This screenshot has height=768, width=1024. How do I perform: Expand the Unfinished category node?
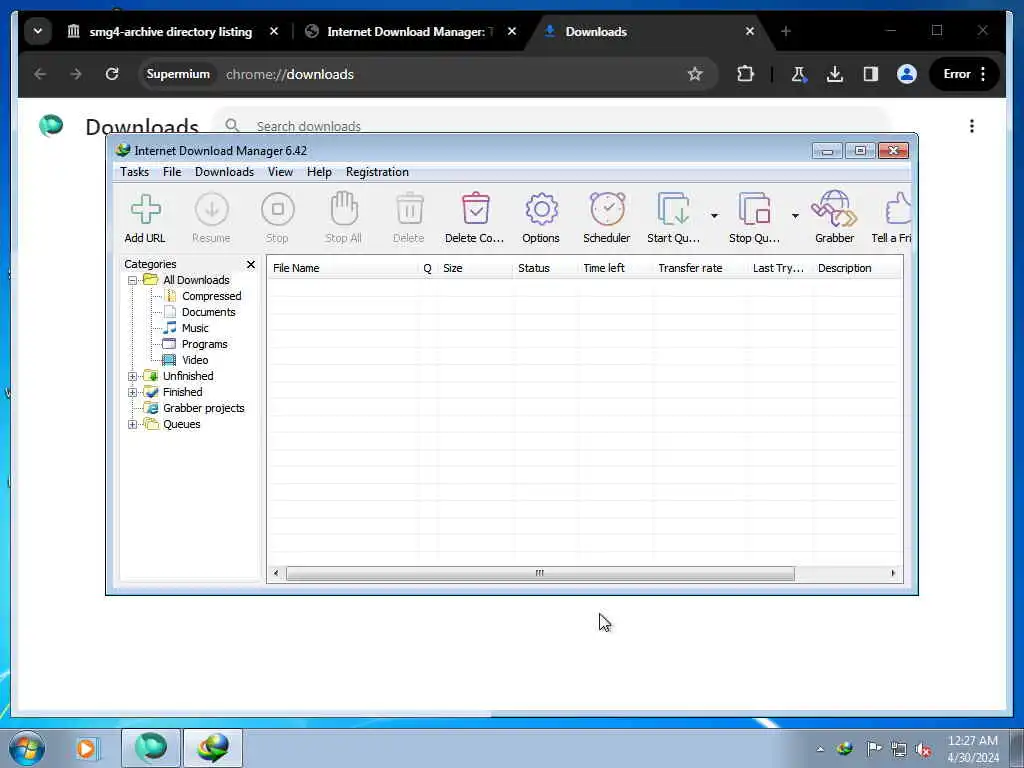(x=133, y=376)
